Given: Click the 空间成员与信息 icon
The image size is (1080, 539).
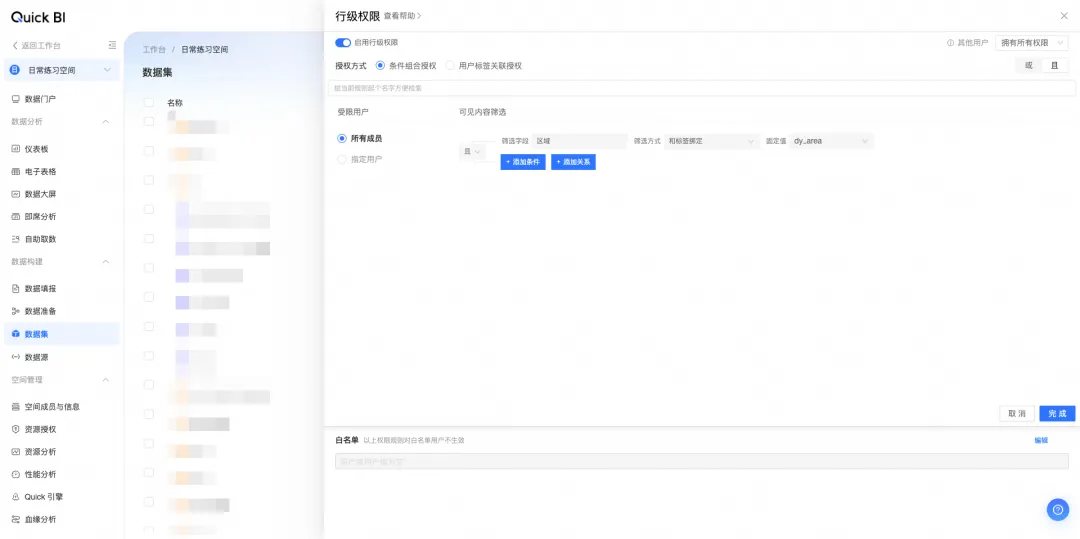Looking at the screenshot, I should tap(16, 407).
